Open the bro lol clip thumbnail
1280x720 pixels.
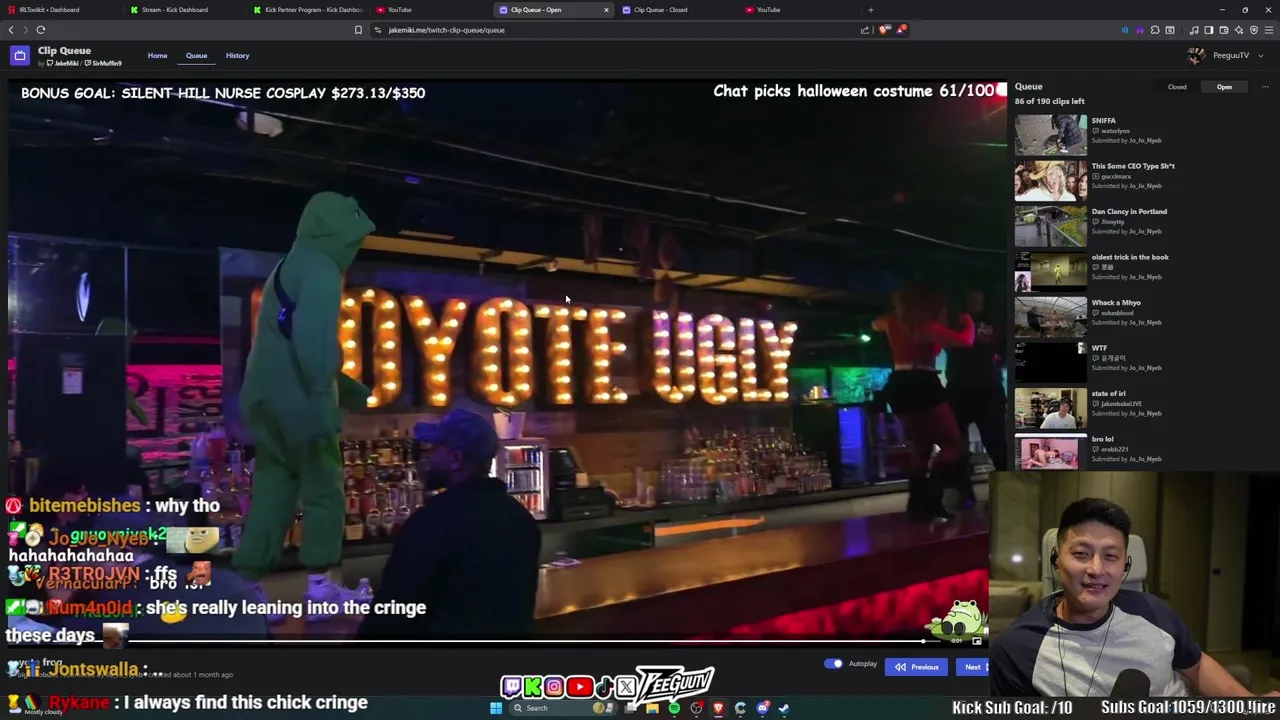coord(1050,452)
